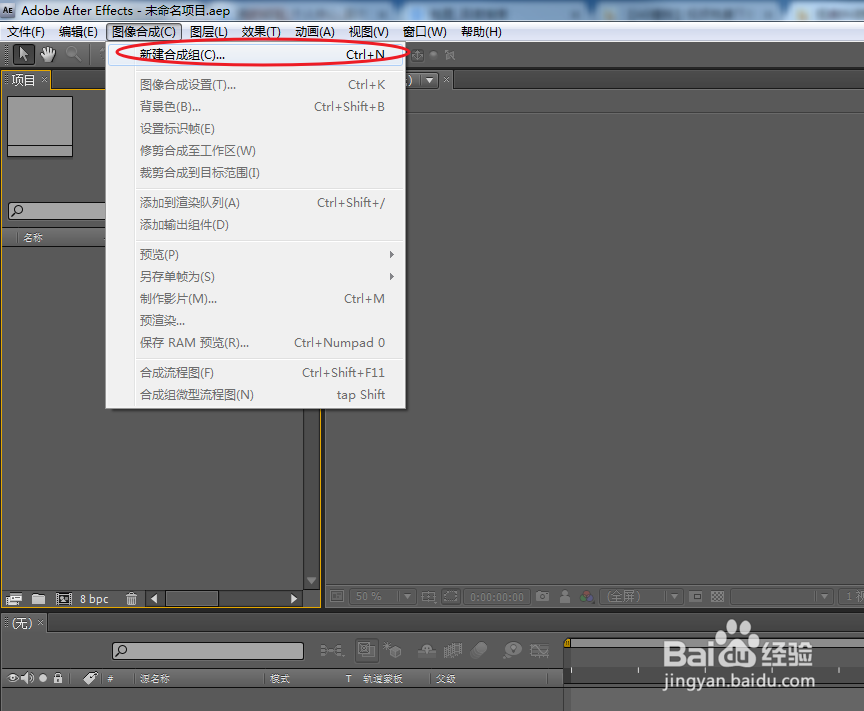
Task: Click the always preview this view icon
Action: [337, 596]
